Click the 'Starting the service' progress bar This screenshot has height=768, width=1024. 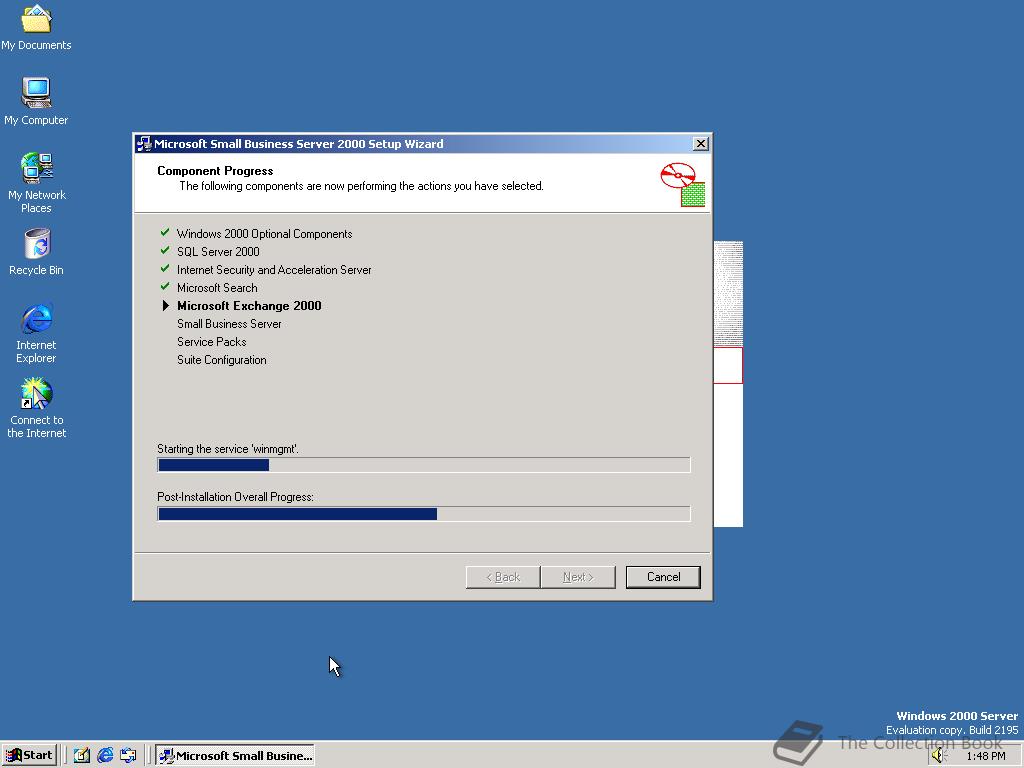423,464
